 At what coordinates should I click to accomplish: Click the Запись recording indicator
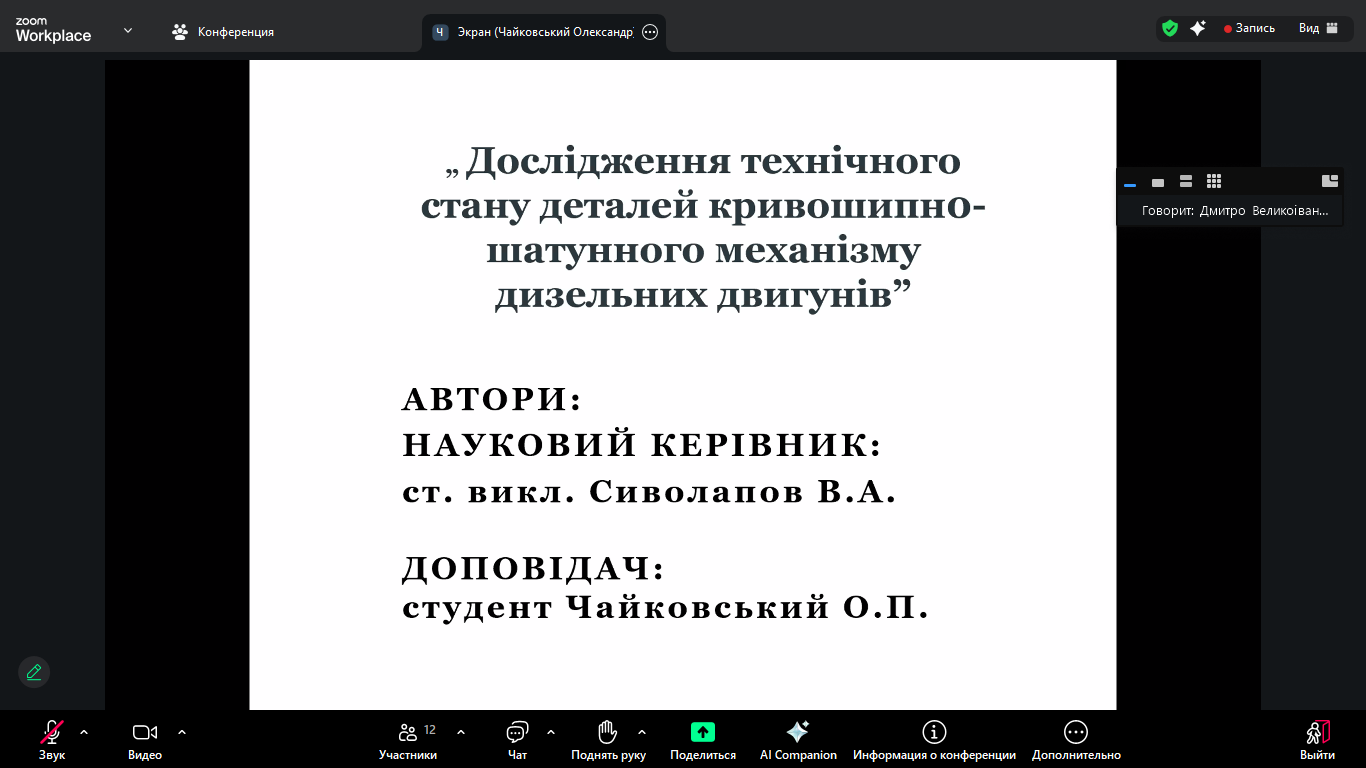(x=1250, y=29)
